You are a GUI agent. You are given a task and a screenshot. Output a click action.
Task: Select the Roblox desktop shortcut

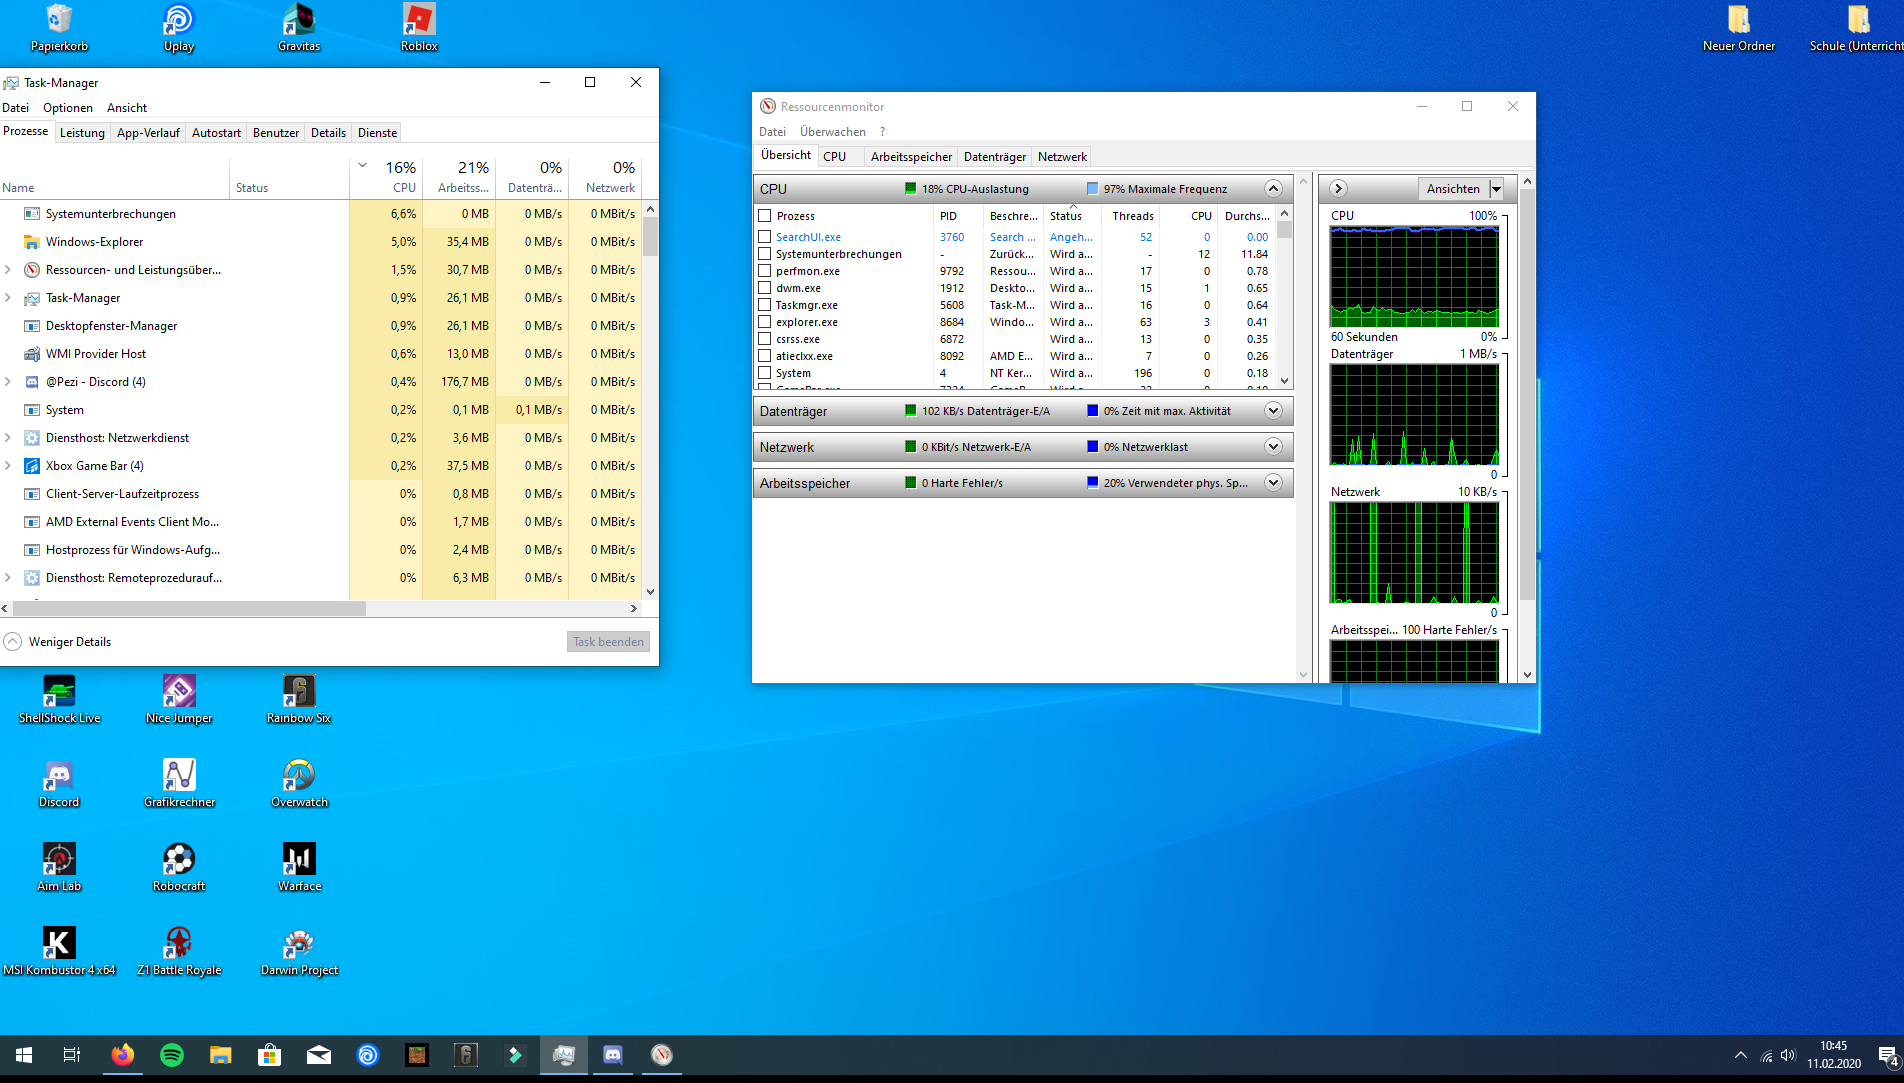(x=419, y=28)
